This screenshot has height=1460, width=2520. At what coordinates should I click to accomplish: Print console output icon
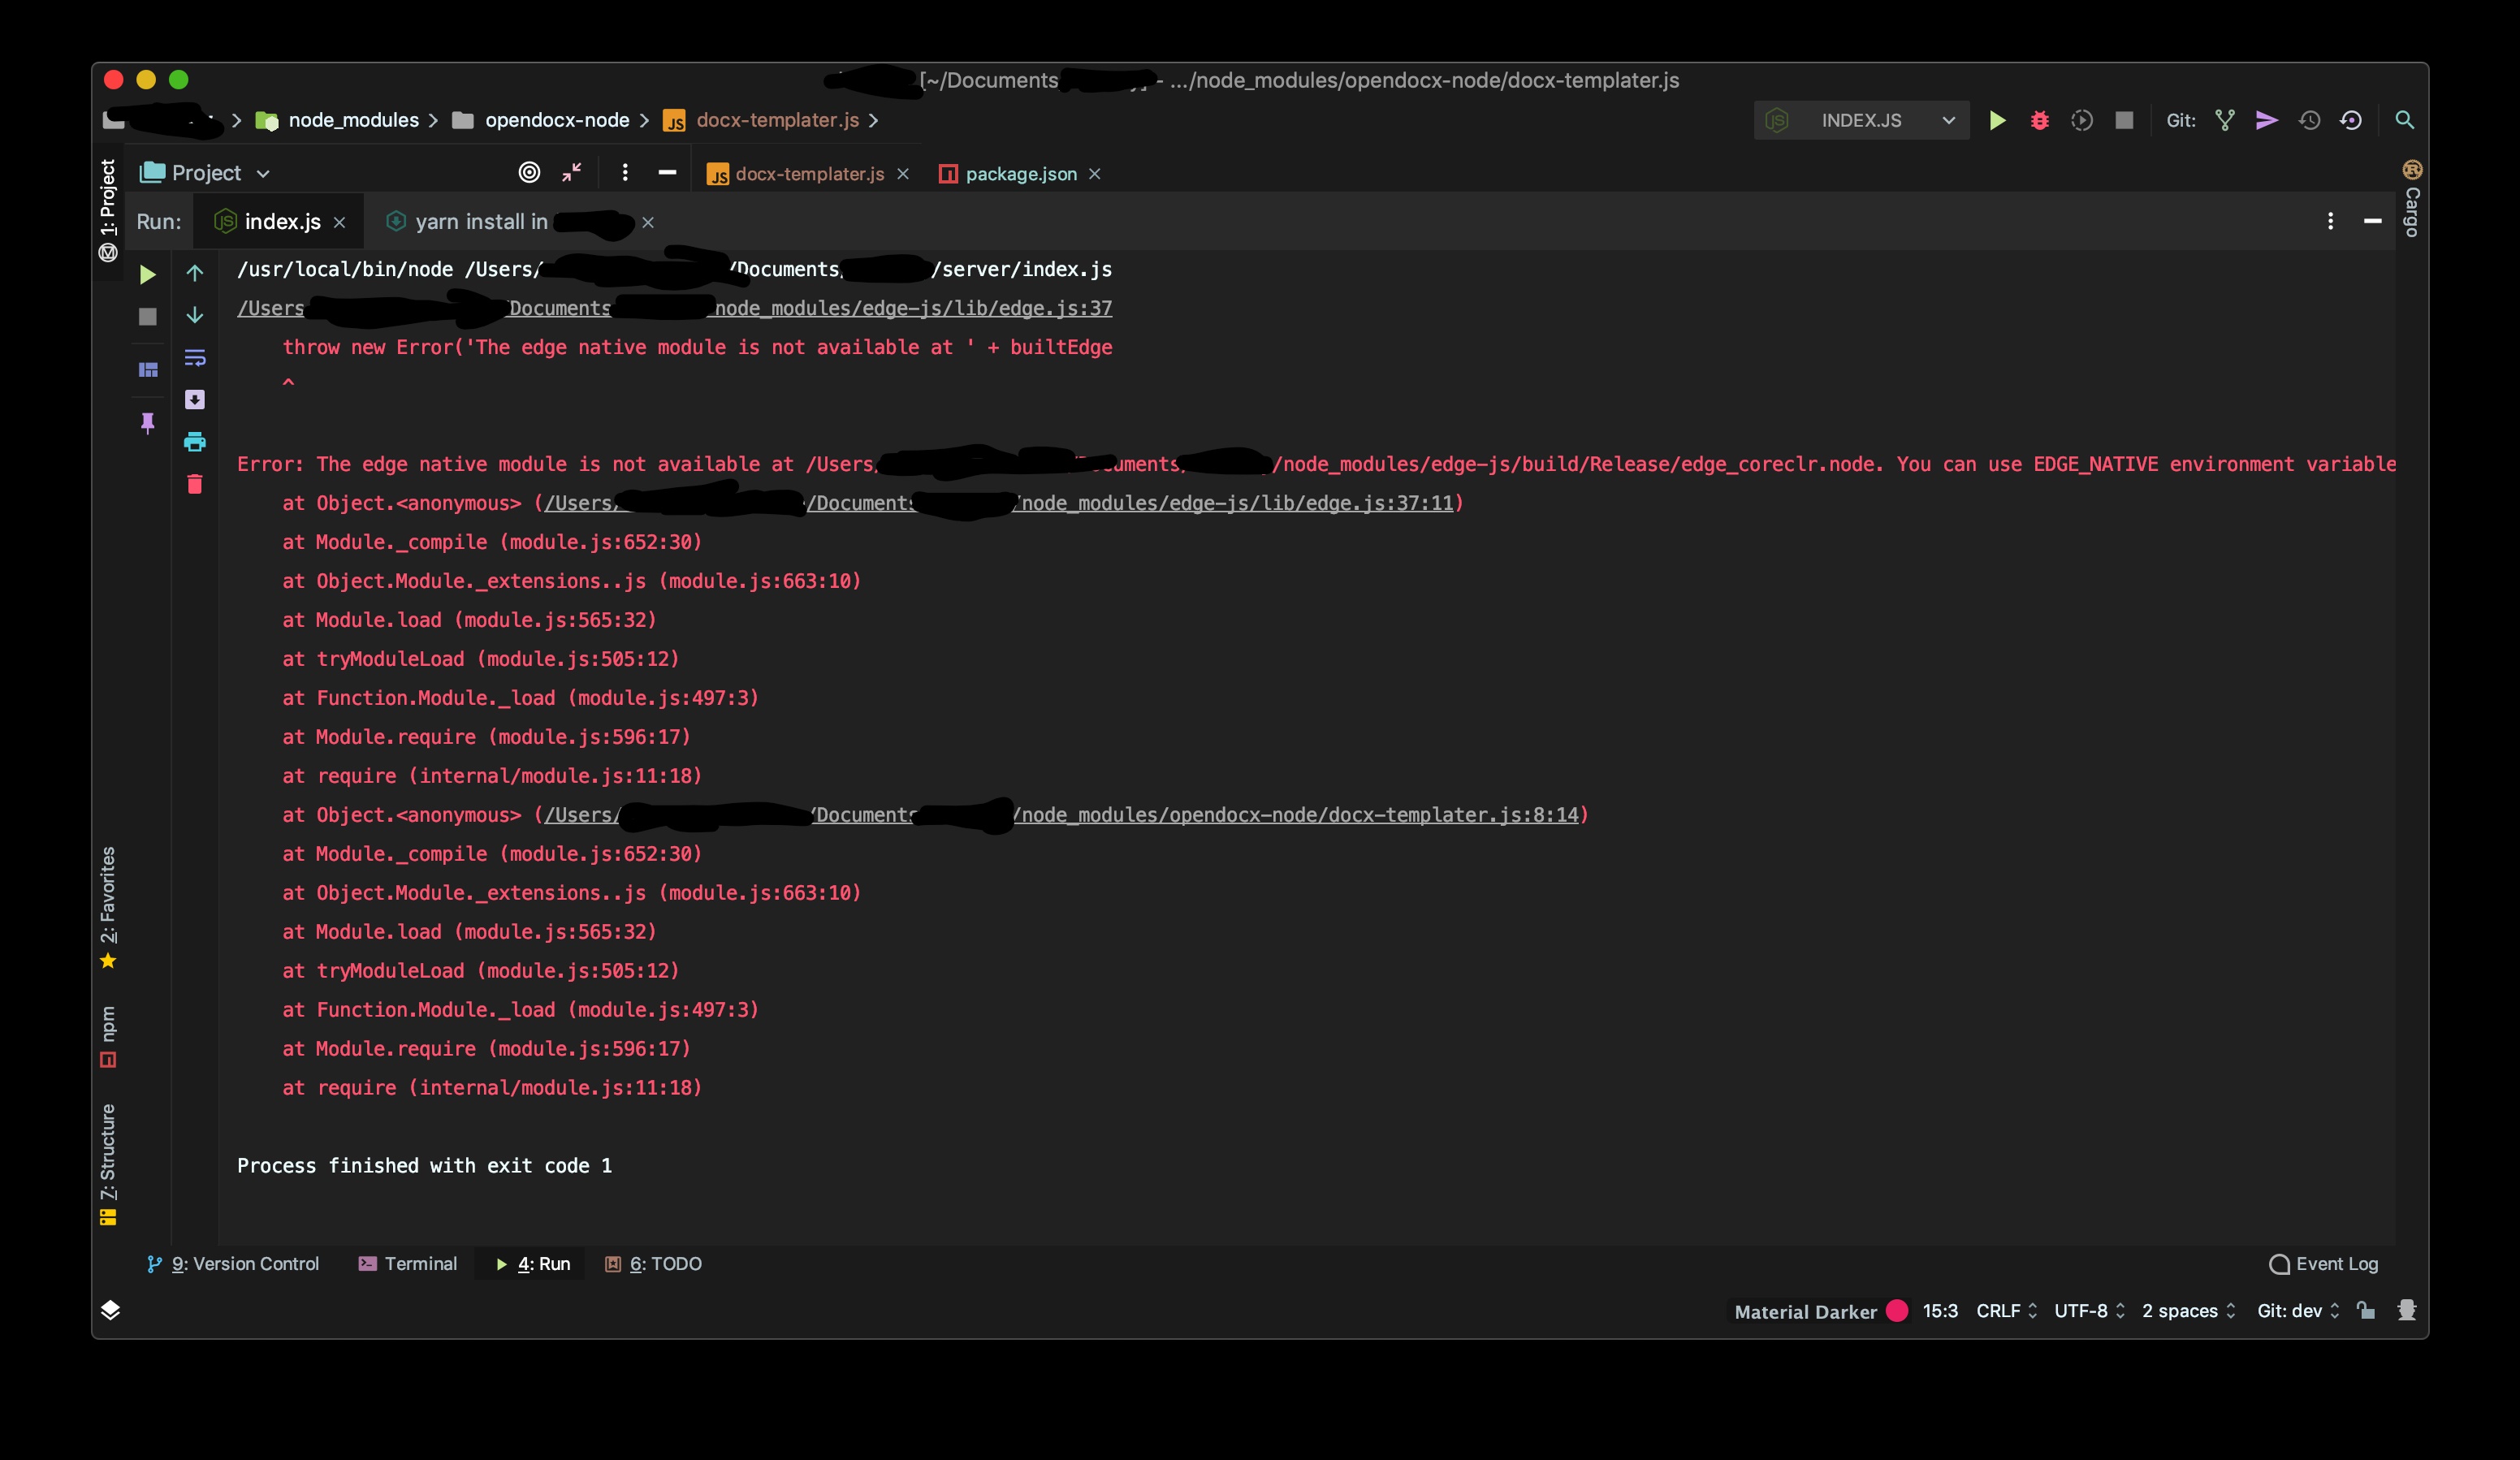[195, 441]
